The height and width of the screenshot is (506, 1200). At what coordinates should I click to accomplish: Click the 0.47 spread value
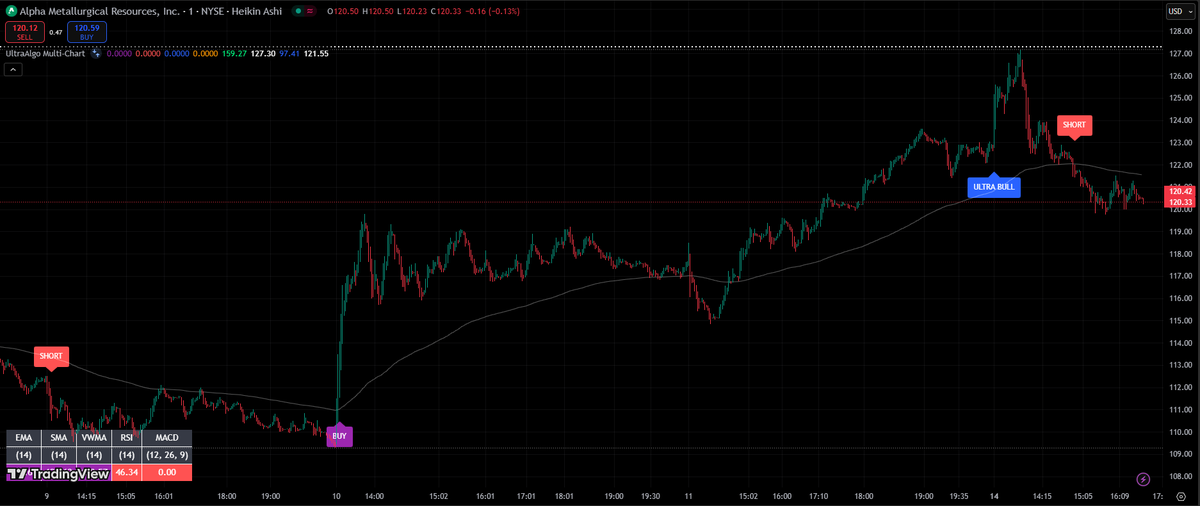click(x=56, y=32)
